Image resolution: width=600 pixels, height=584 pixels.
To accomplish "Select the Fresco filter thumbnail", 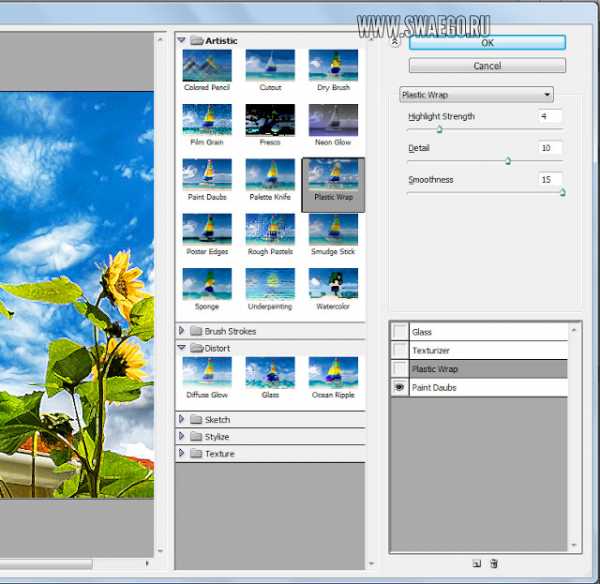I will [270, 120].
